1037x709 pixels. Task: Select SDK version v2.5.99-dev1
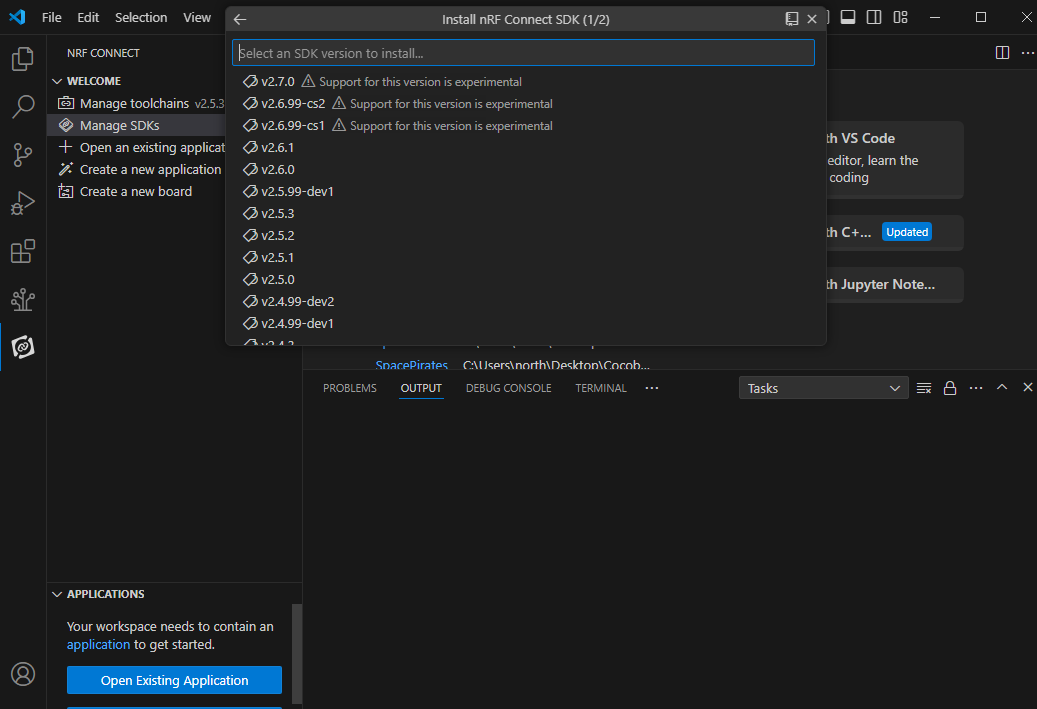tap(526, 191)
